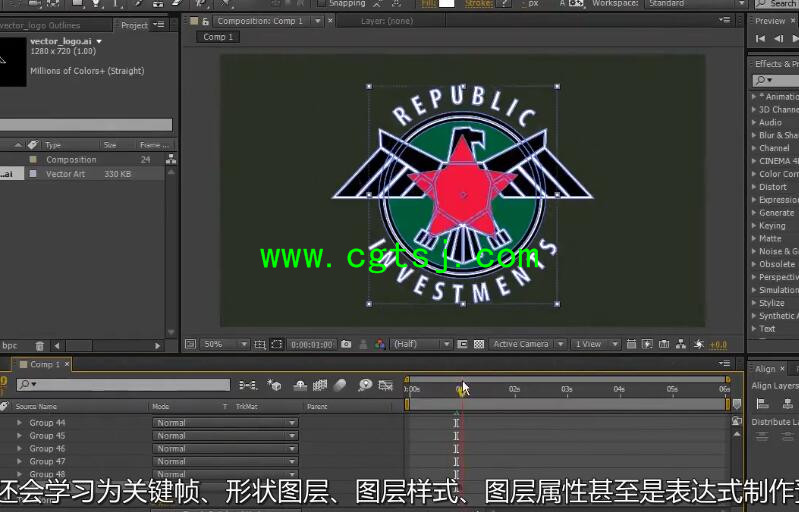Open Project panel menu
Image resolution: width=799 pixels, height=512 pixels.
click(158, 24)
